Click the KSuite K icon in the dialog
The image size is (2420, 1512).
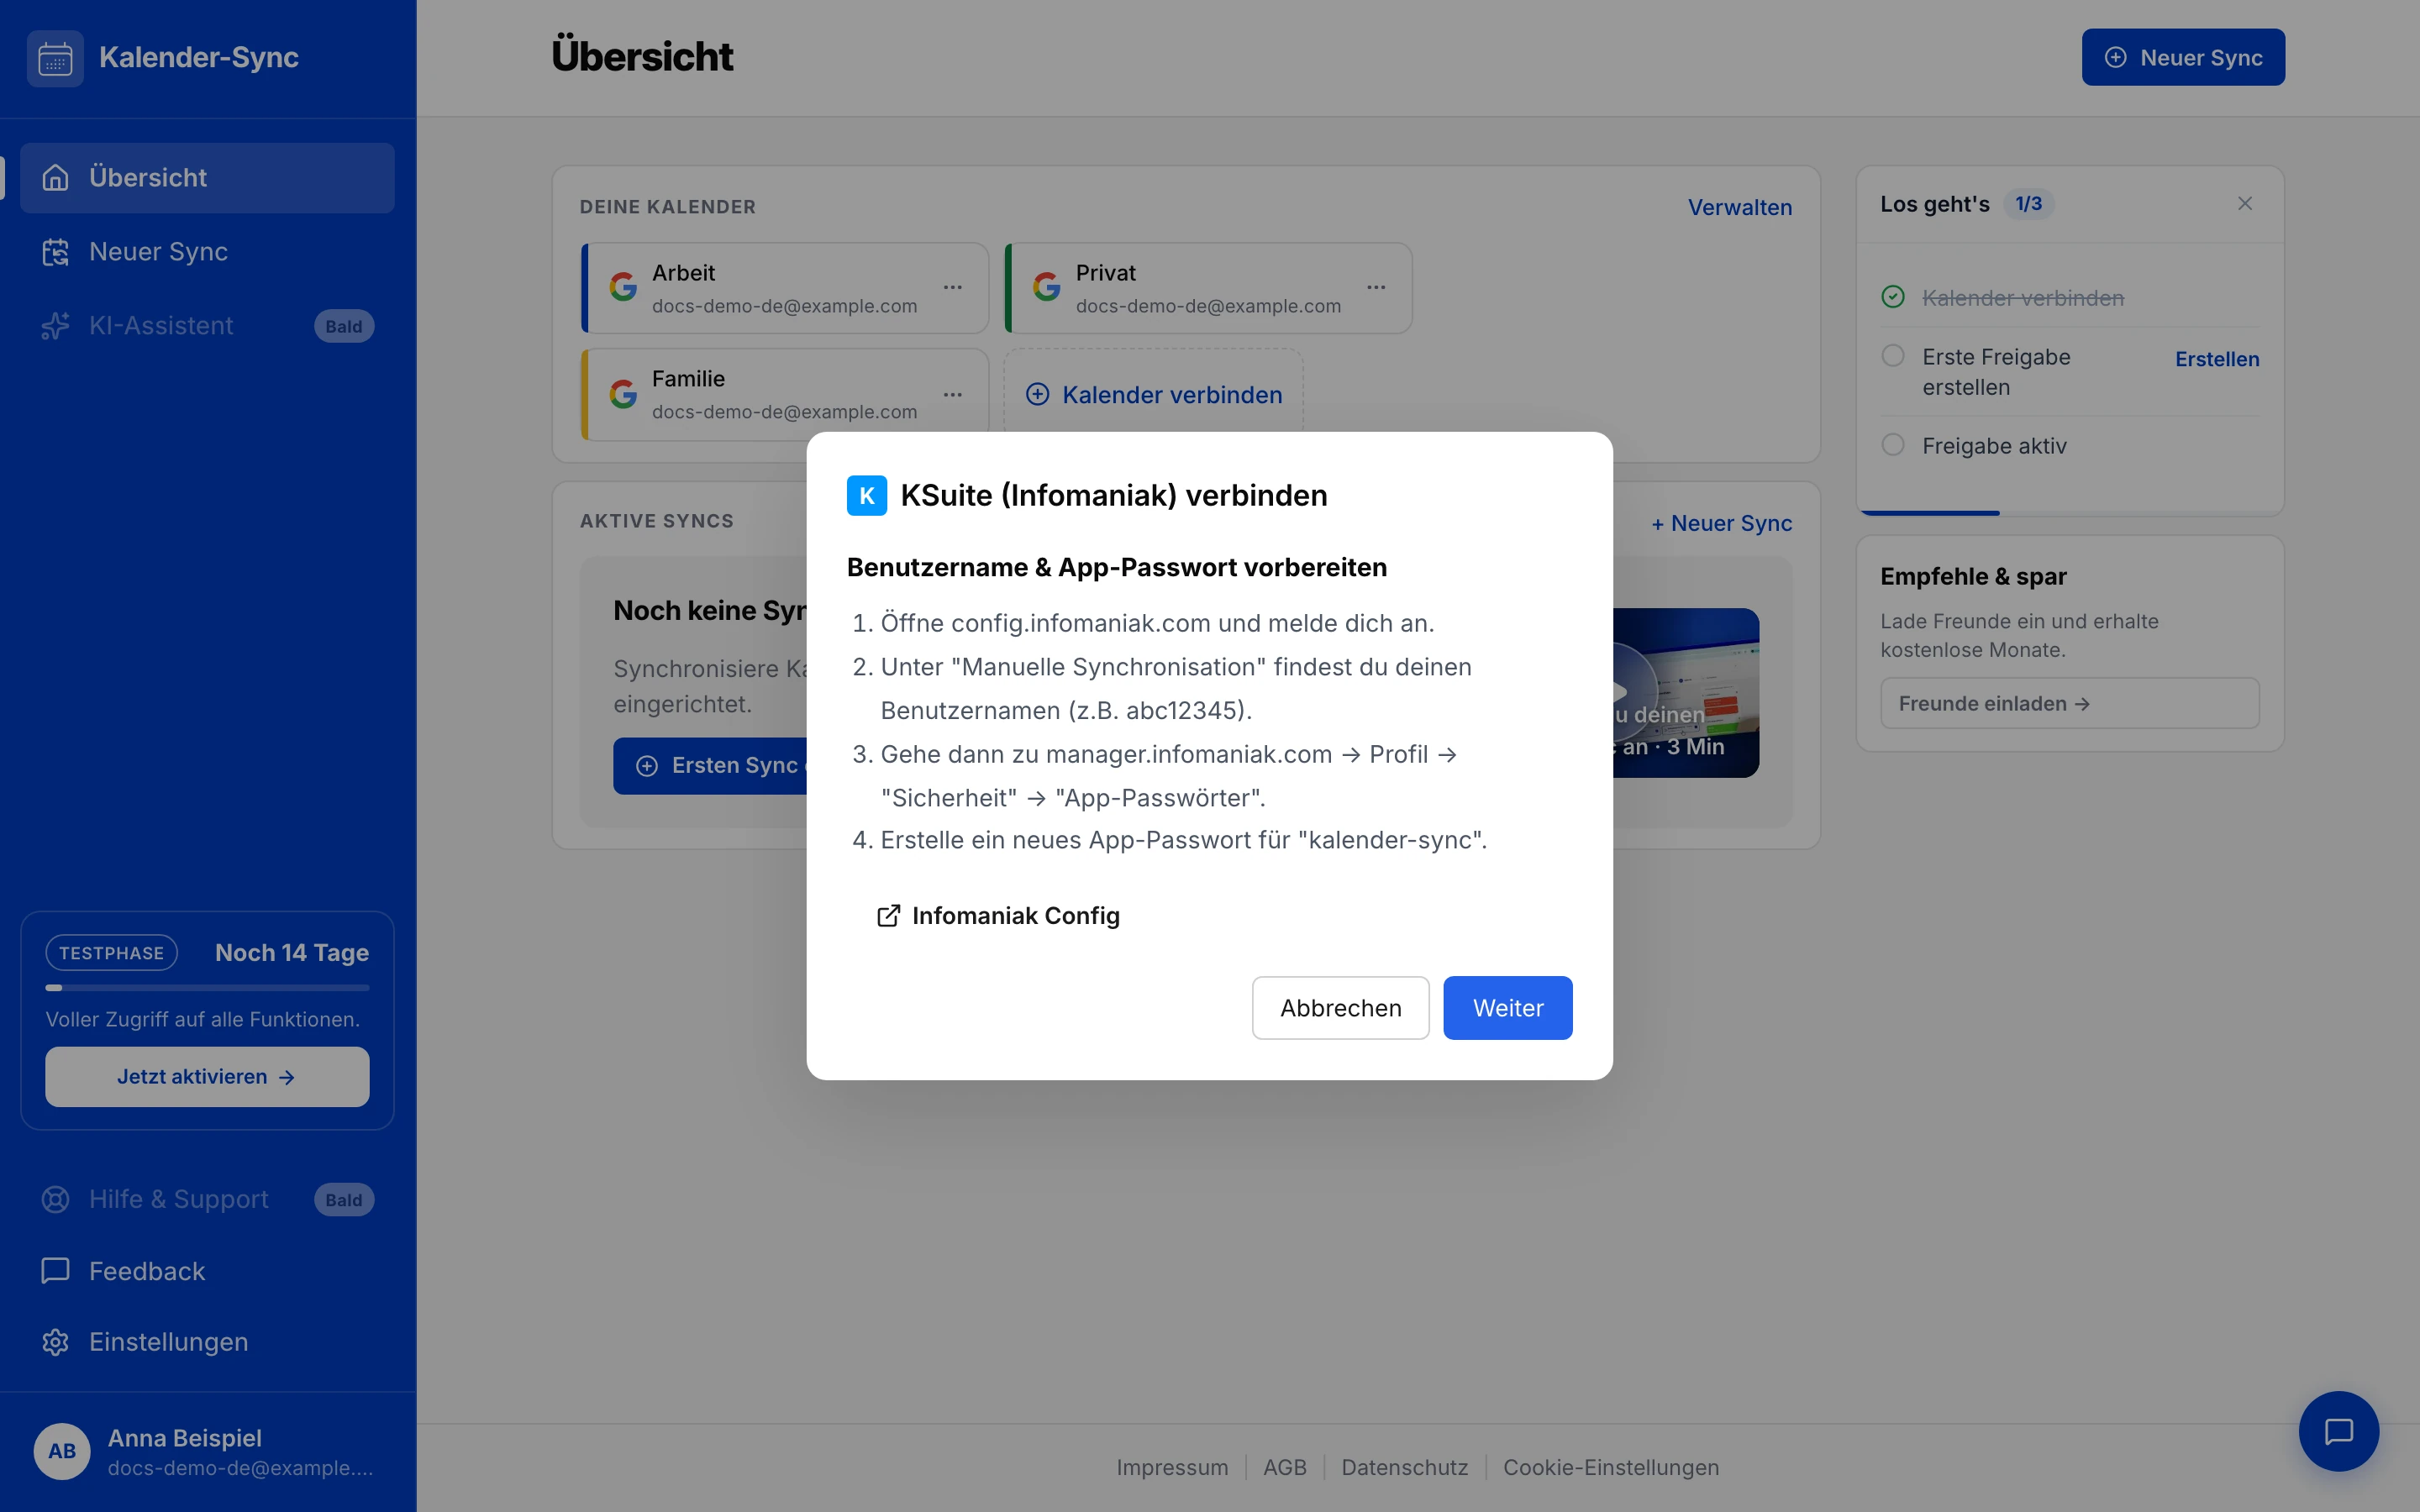[866, 495]
